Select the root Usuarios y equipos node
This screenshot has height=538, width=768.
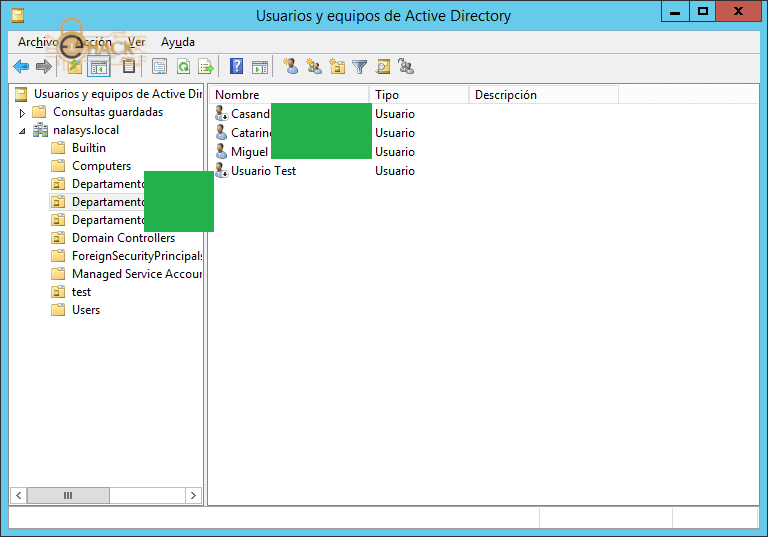[118, 94]
